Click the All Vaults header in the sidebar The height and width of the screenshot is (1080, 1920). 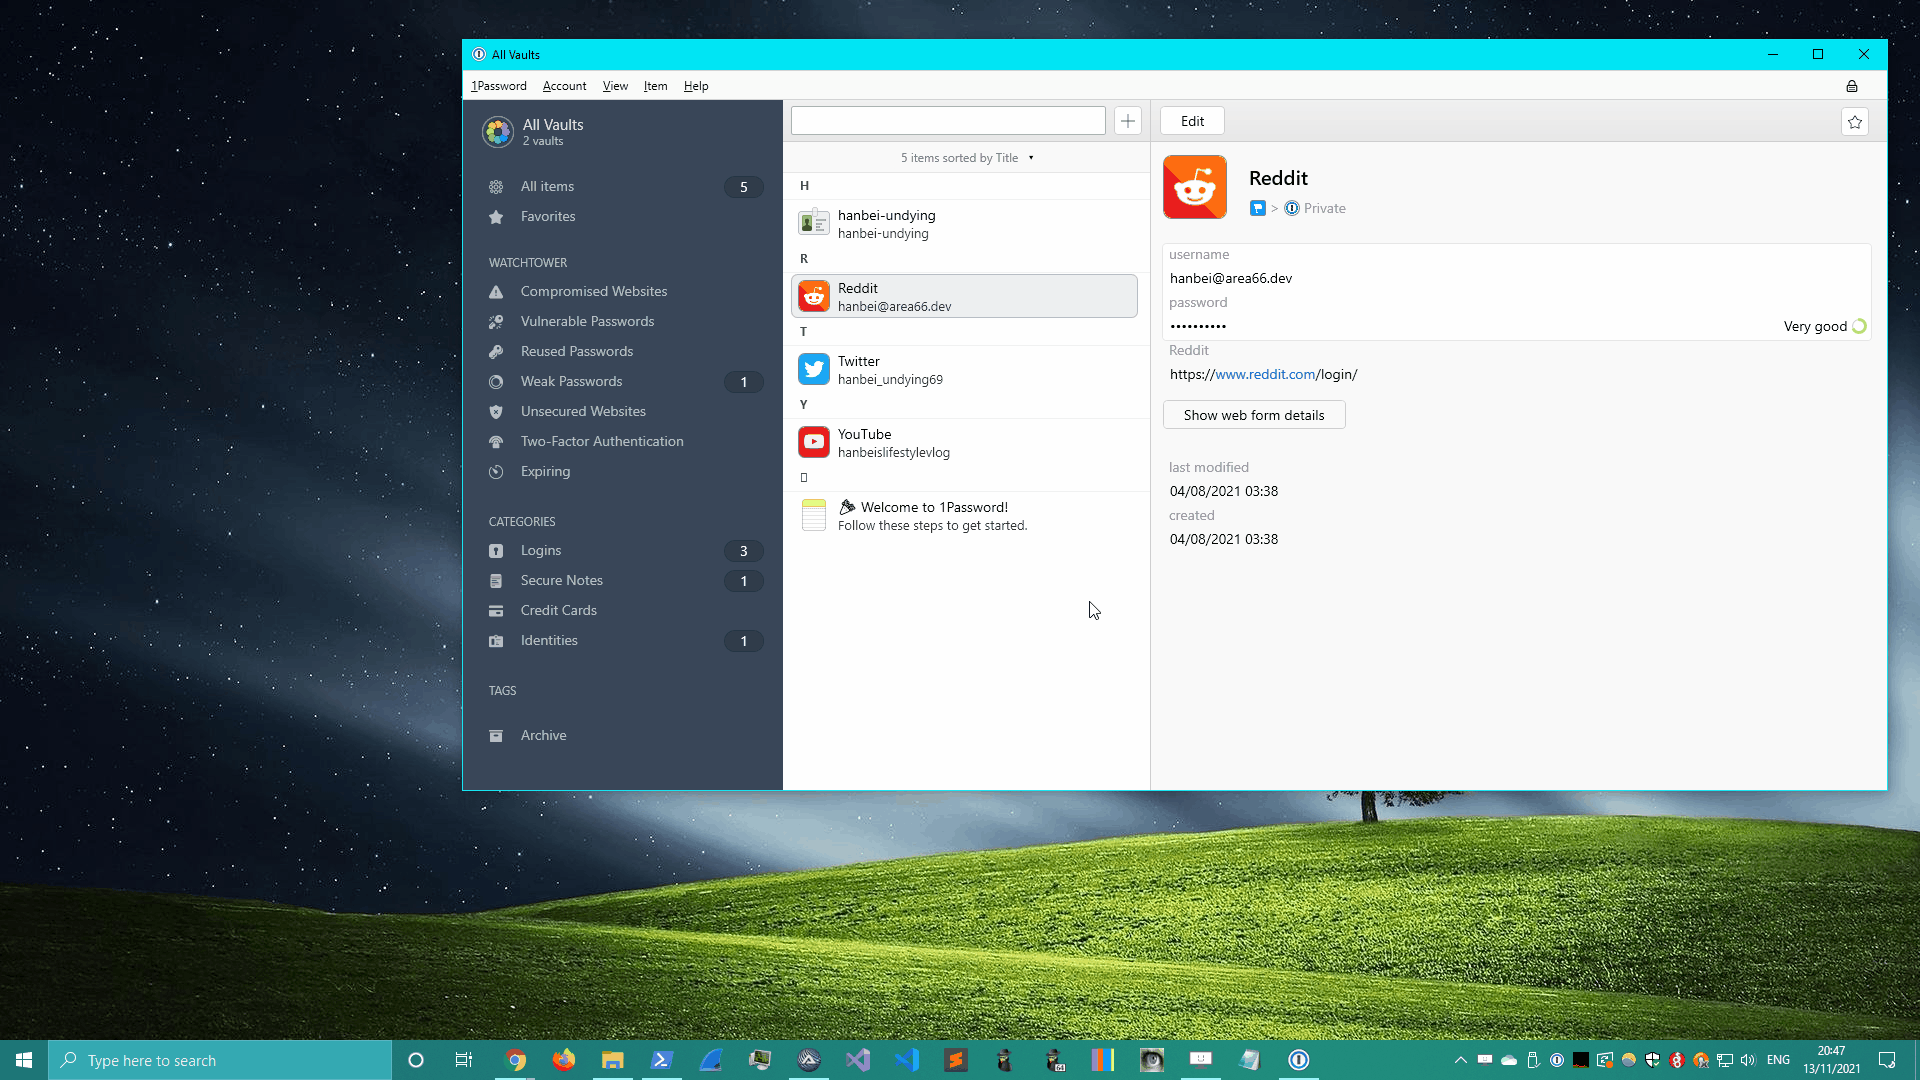pos(553,125)
